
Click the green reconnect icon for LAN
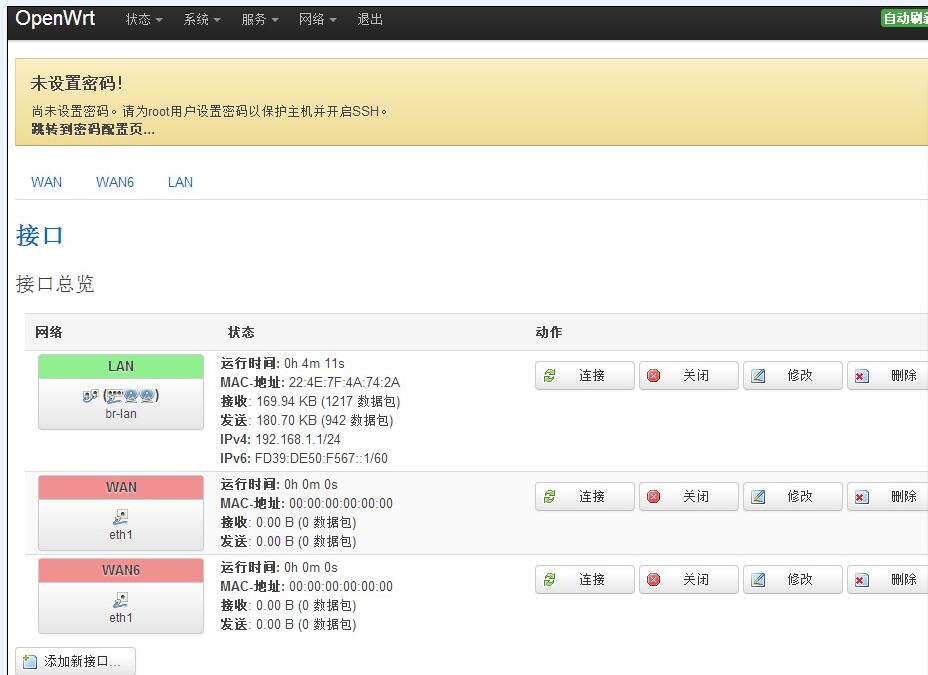pos(549,376)
